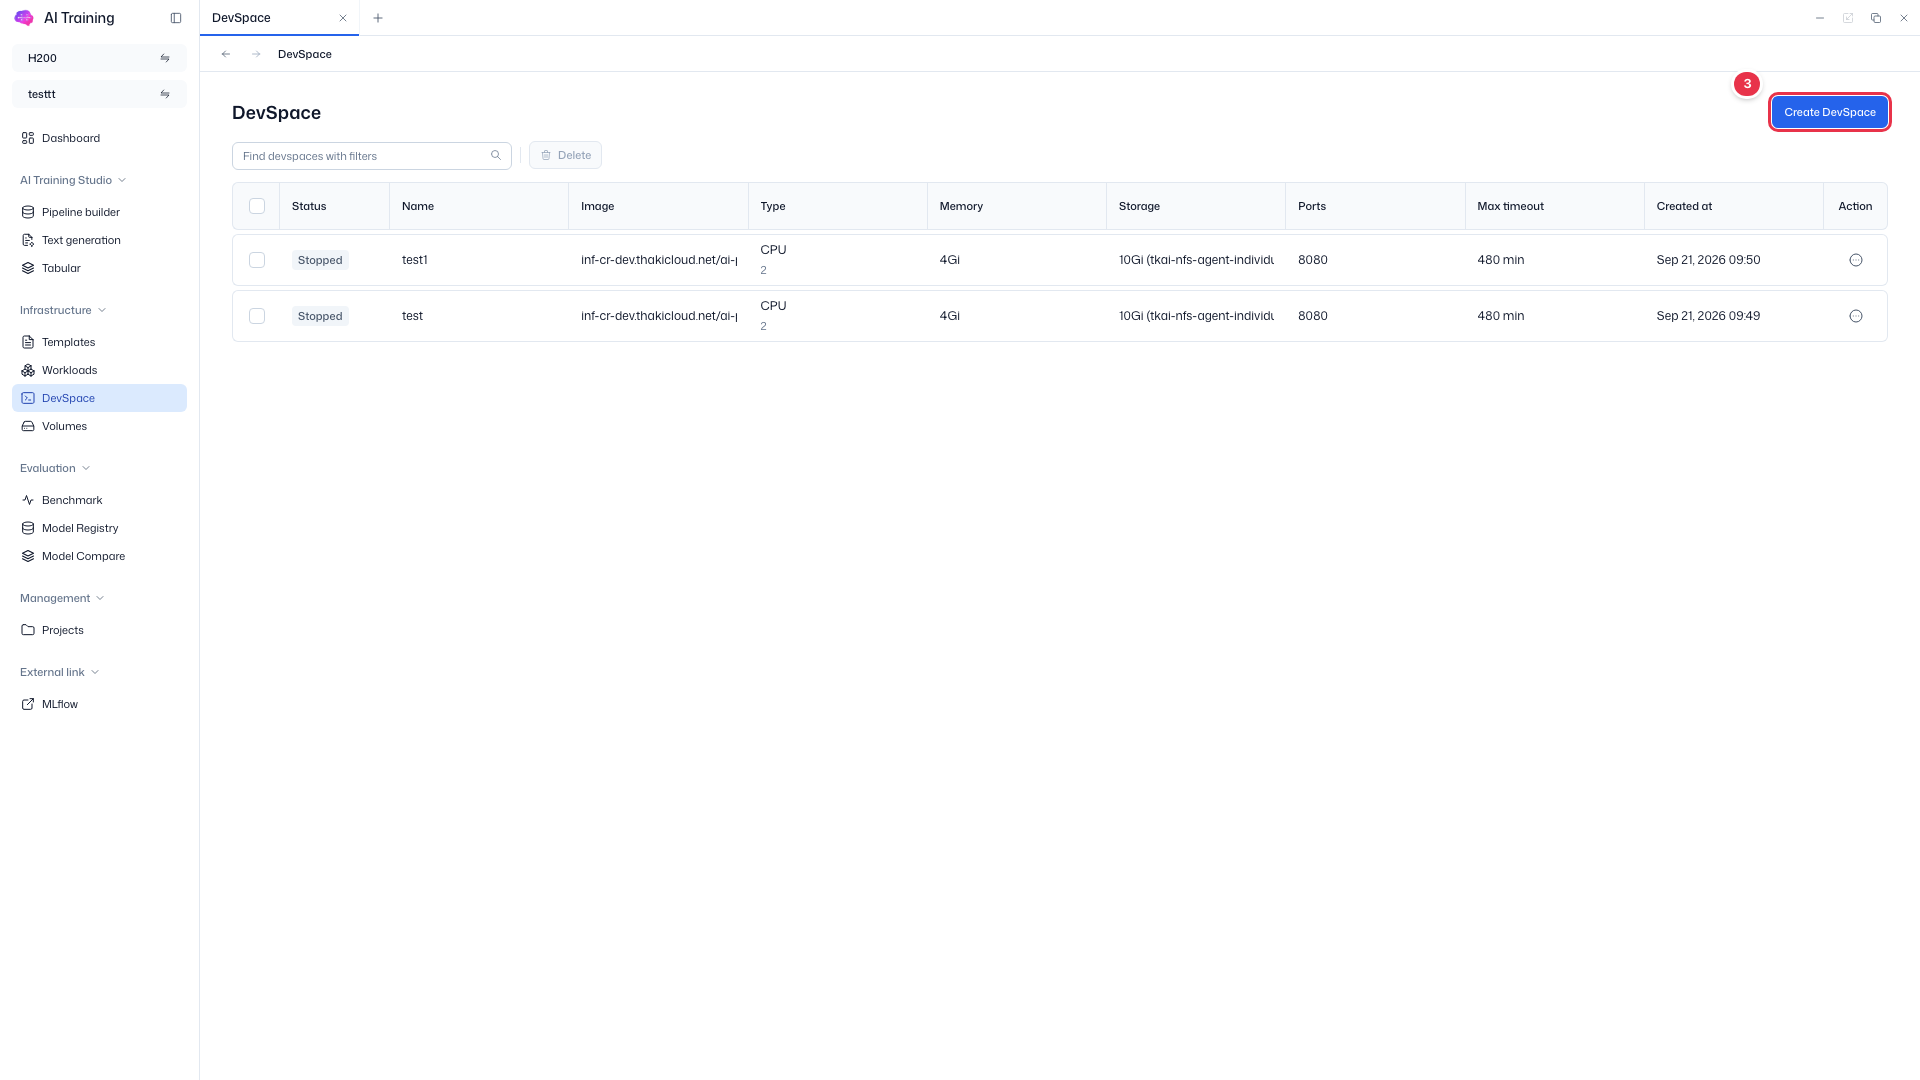This screenshot has width=1920, height=1080.
Task: Focus the Find devspaces filter field
Action: (372, 156)
